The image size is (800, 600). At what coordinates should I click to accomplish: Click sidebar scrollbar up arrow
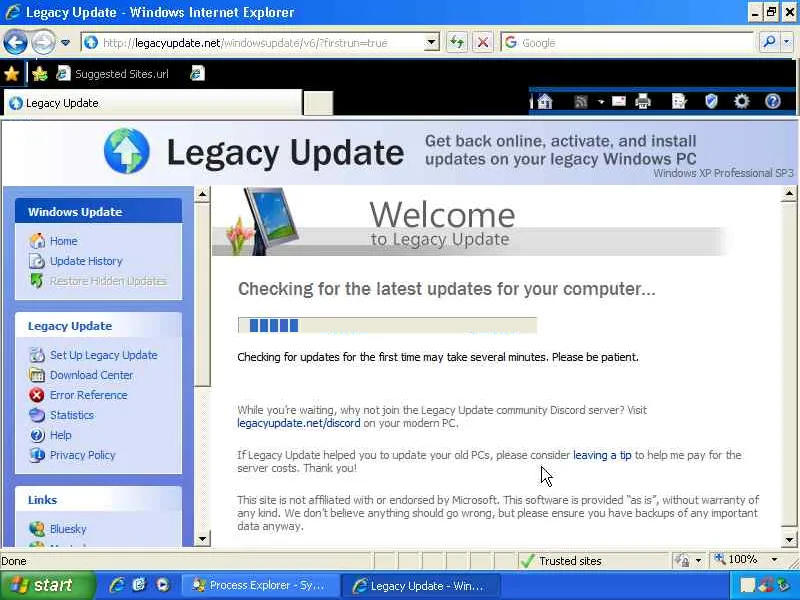pos(203,194)
